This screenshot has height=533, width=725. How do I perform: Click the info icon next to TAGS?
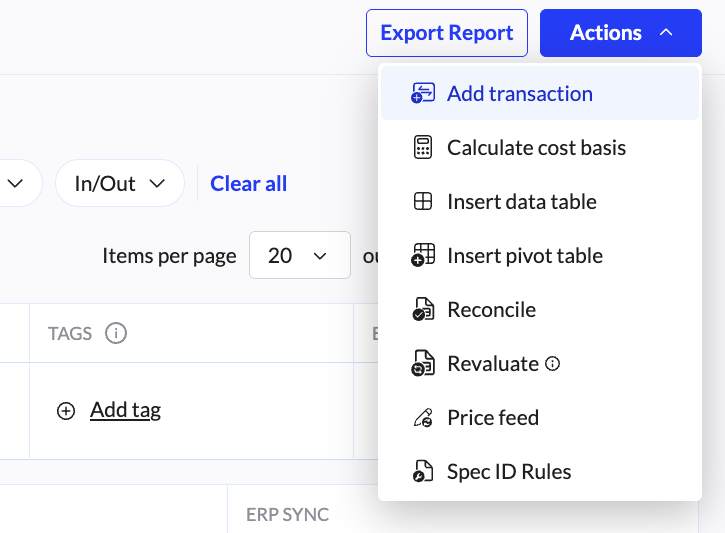pyautogui.click(x=116, y=333)
